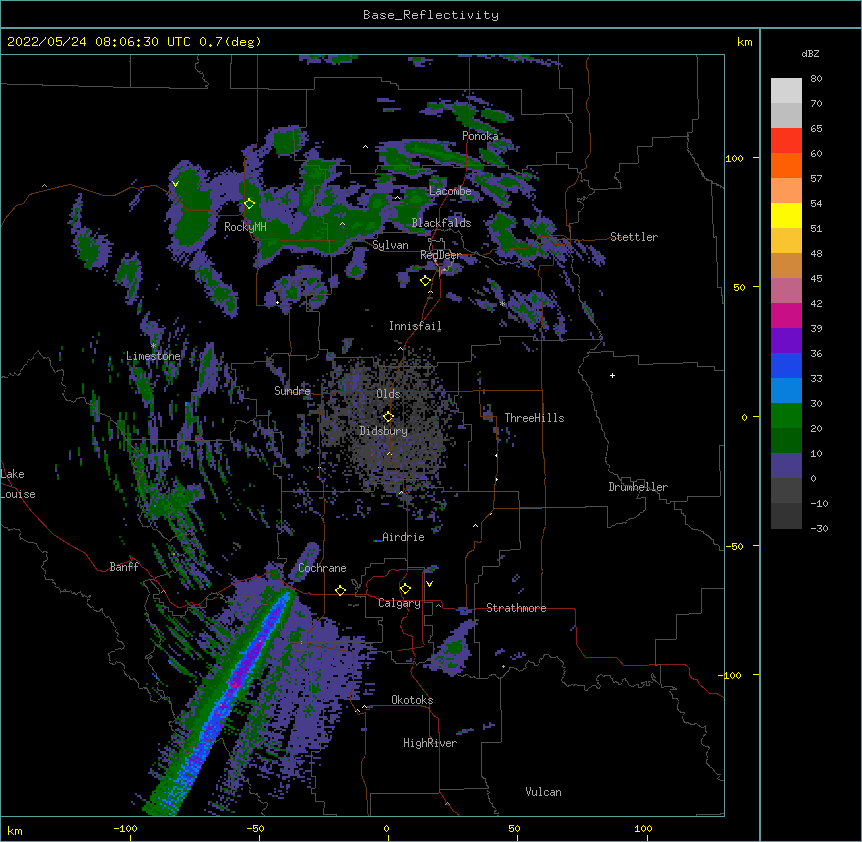Click the km unit label at bottom left
This screenshot has width=862, height=842.
[15, 831]
